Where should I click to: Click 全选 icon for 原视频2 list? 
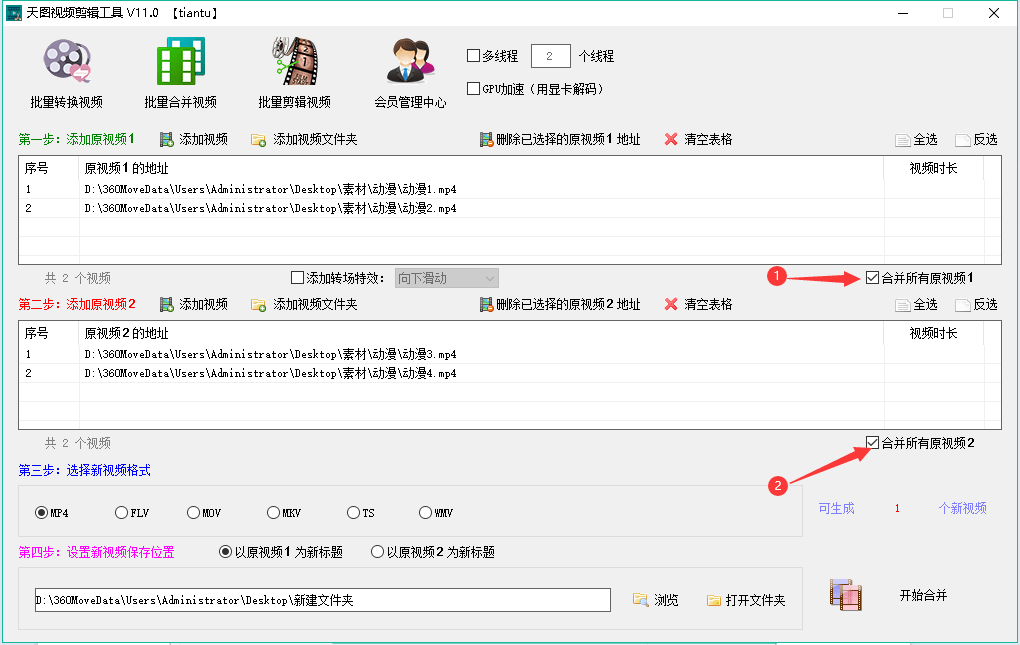tap(902, 305)
